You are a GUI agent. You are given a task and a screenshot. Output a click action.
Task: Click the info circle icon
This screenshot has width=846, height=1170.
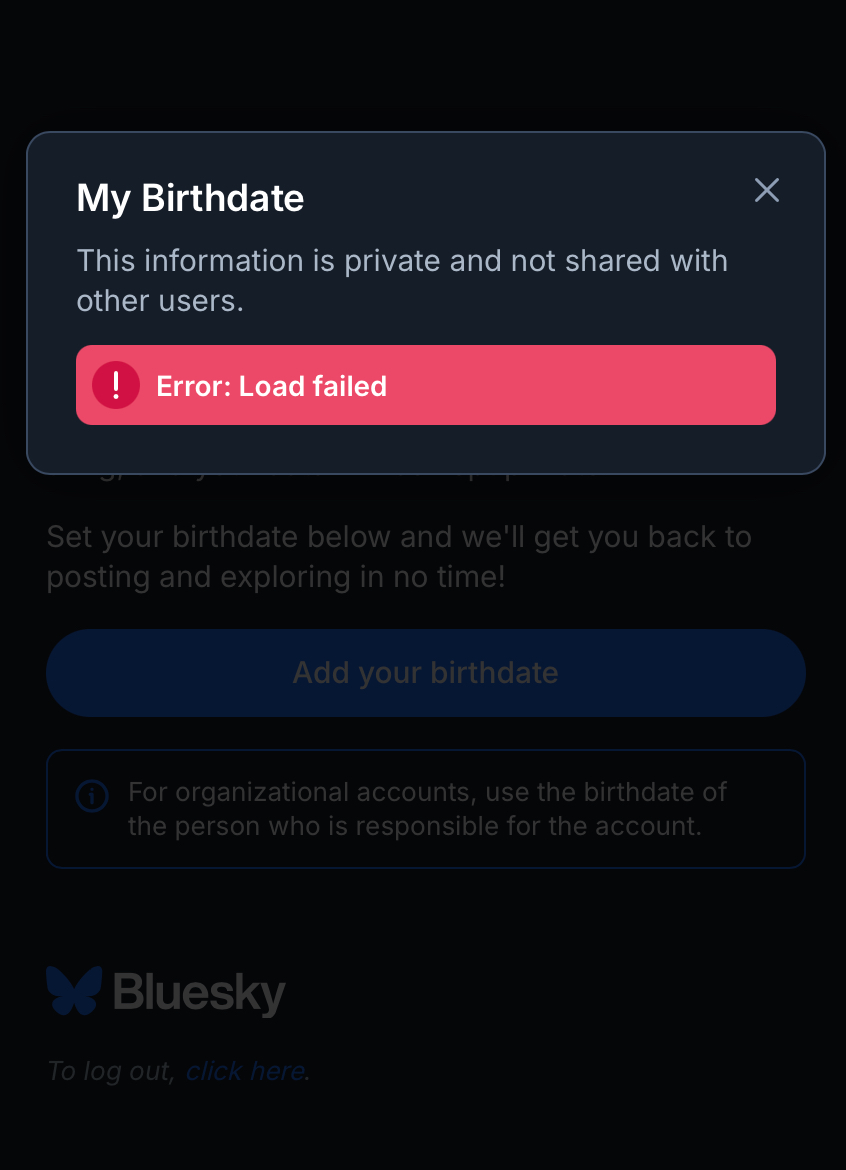point(92,796)
